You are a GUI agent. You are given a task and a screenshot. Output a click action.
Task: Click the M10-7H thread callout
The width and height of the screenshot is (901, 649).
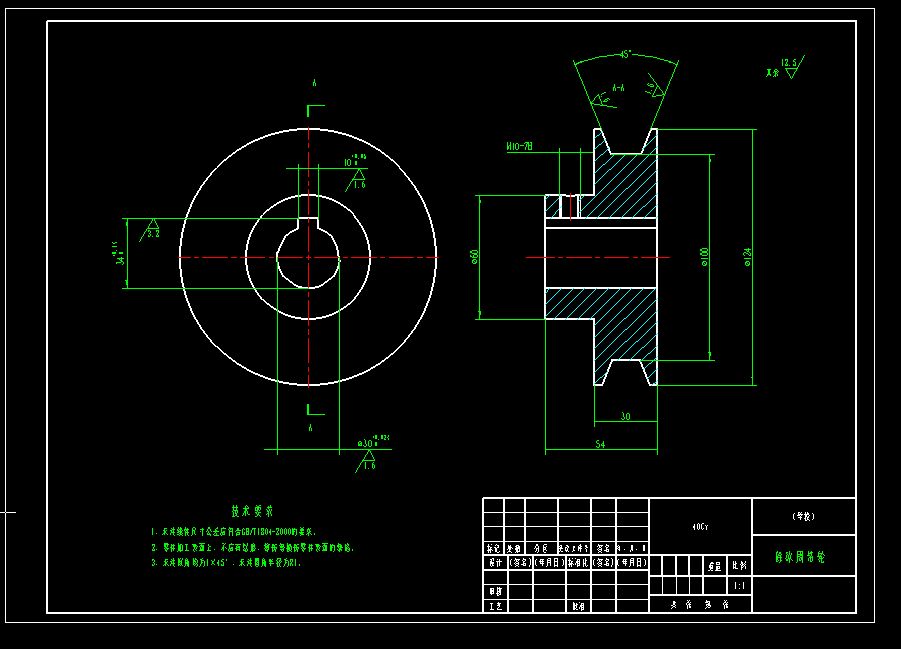(x=519, y=147)
